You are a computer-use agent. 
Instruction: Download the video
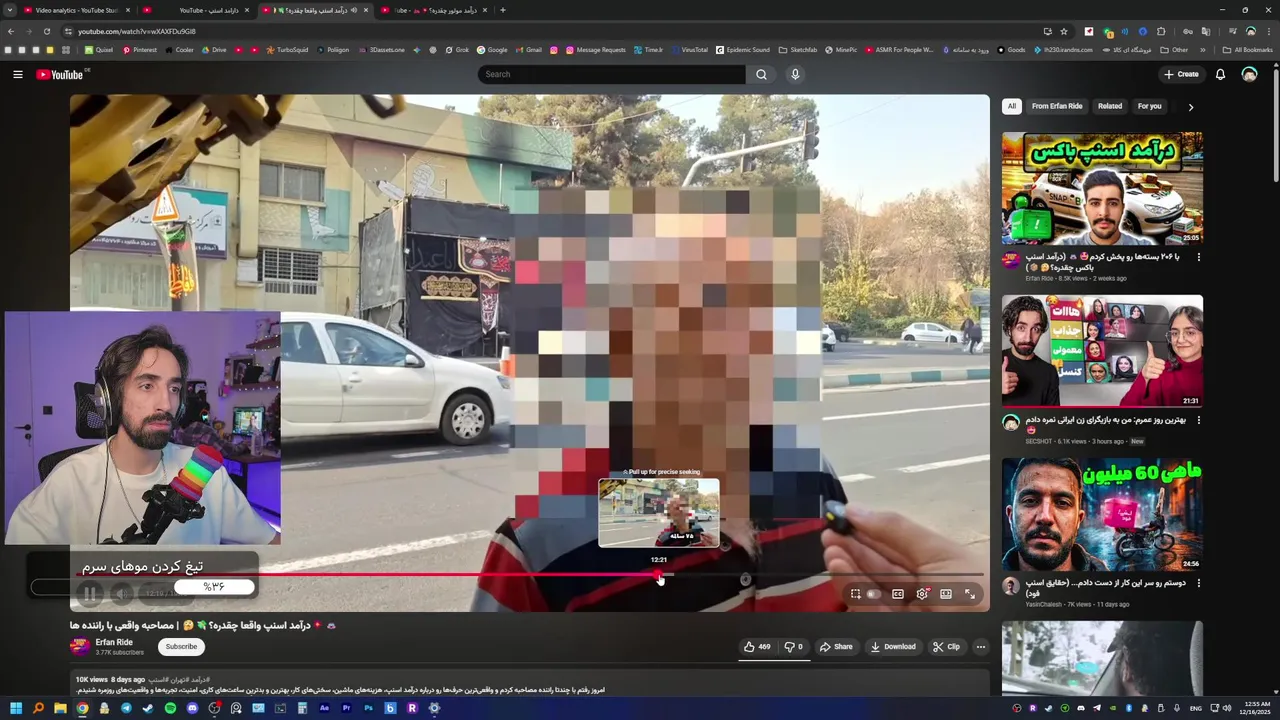(x=893, y=647)
